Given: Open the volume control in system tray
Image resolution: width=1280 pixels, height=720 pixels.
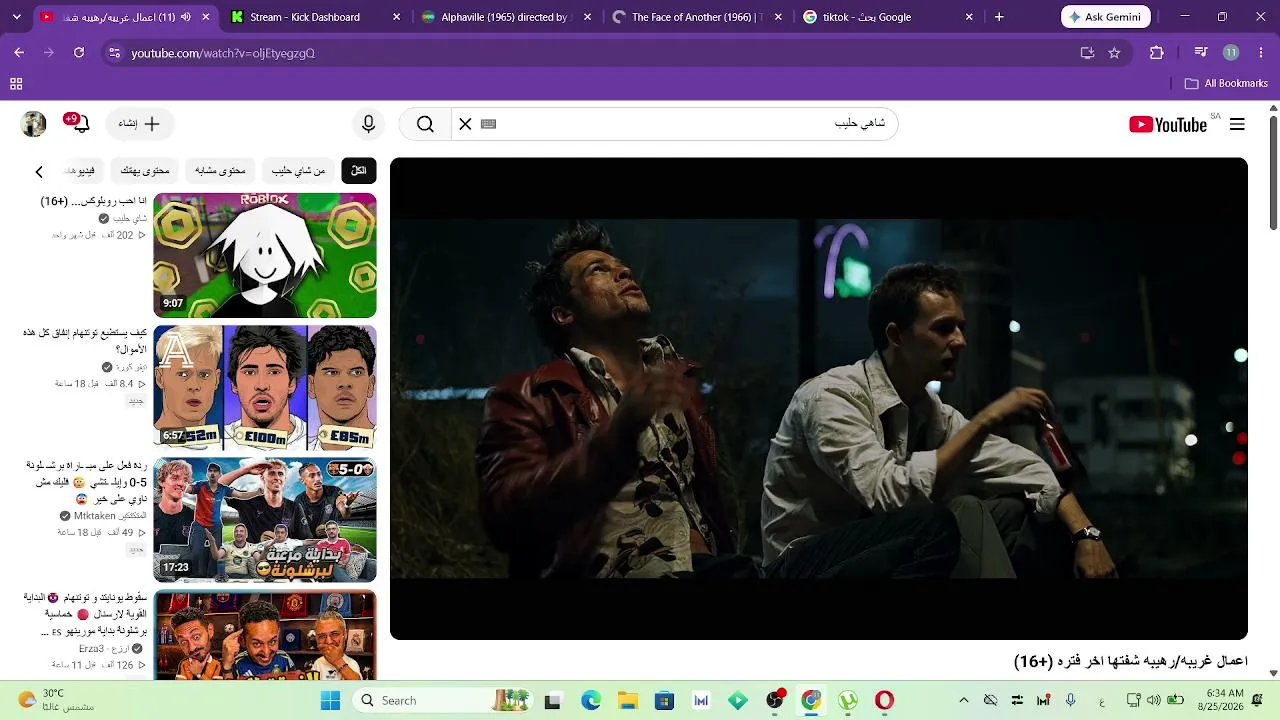Looking at the screenshot, I should tap(1151, 701).
